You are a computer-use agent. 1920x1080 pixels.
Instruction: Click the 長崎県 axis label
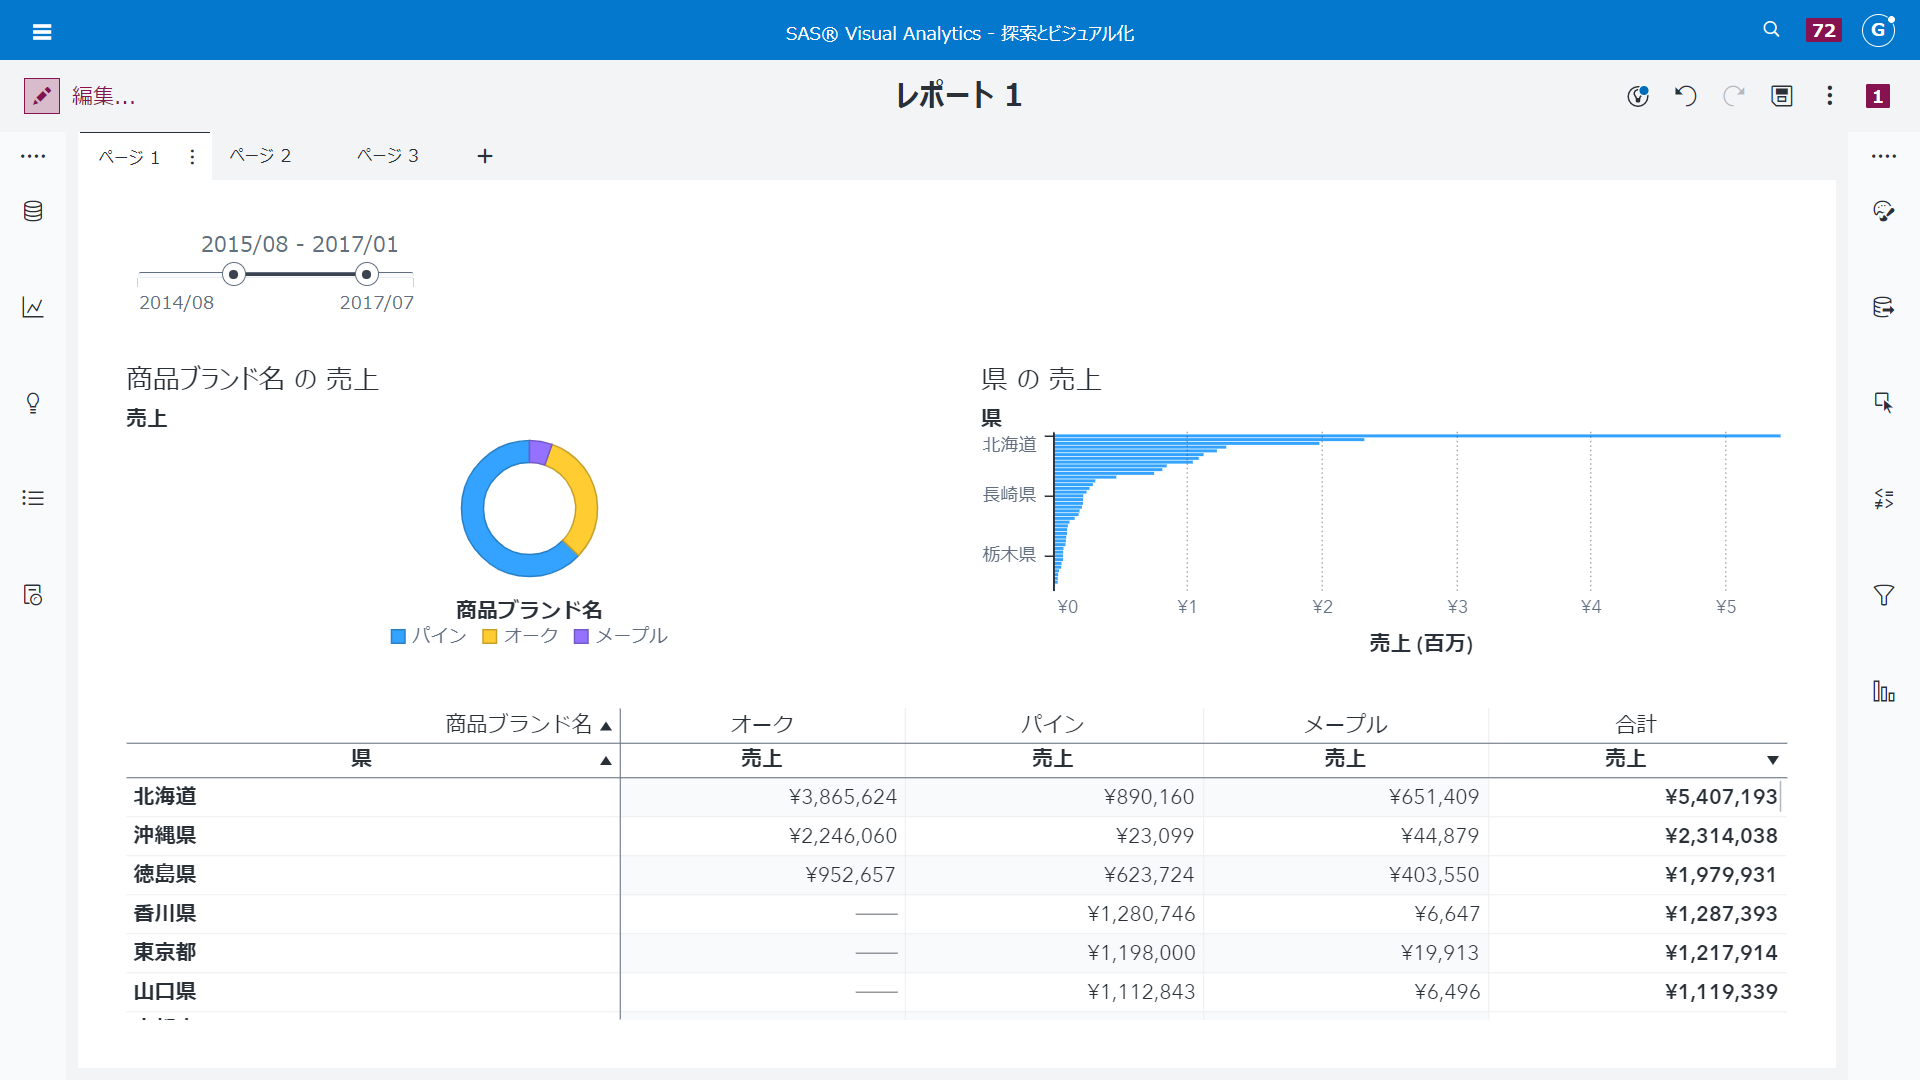click(1009, 494)
